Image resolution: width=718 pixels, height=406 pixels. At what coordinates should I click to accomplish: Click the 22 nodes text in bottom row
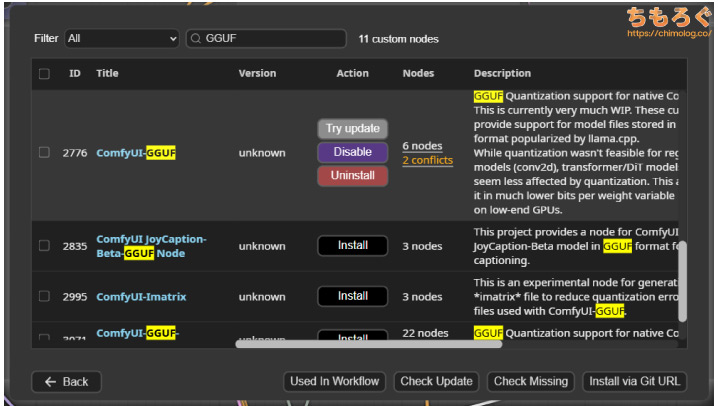click(425, 333)
